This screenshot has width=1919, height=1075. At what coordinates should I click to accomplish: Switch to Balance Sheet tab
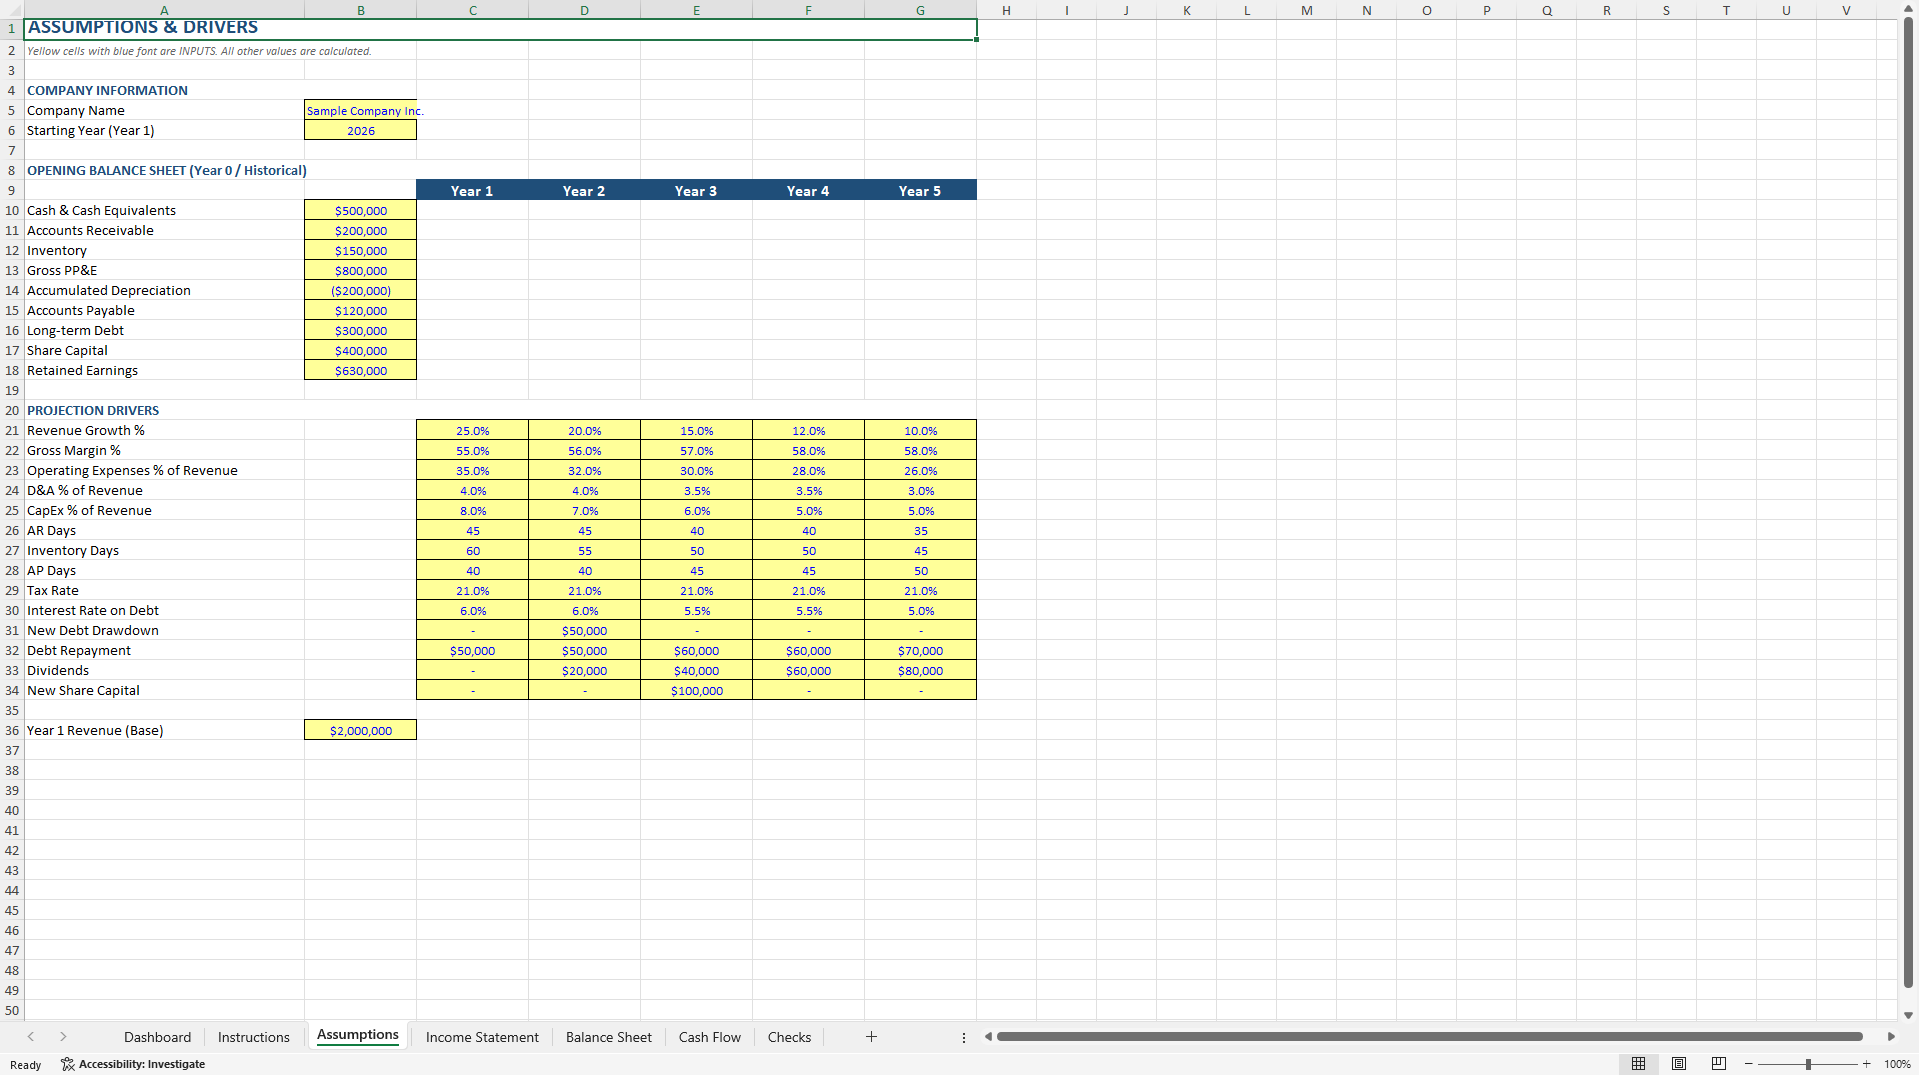point(609,1037)
